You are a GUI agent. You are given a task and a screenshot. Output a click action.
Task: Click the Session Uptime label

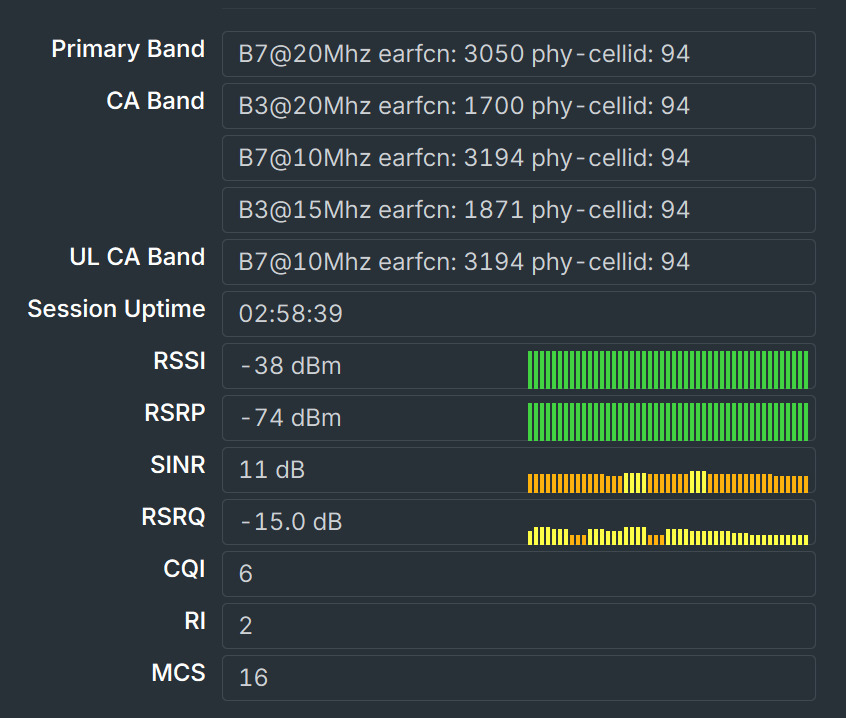117,309
